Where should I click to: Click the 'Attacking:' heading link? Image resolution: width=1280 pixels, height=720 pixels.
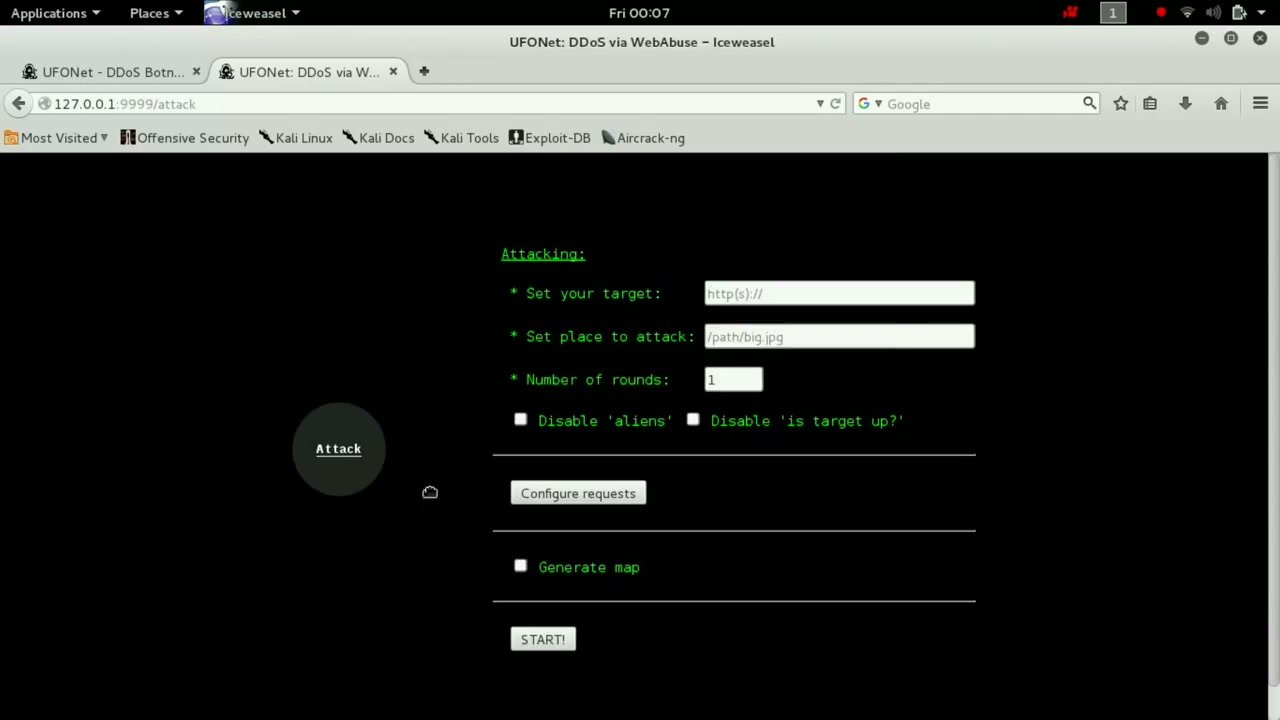(543, 254)
